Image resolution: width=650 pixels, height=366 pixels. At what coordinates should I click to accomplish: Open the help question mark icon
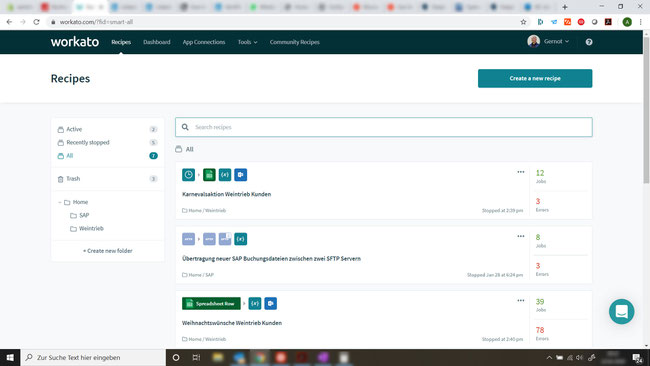[589, 42]
